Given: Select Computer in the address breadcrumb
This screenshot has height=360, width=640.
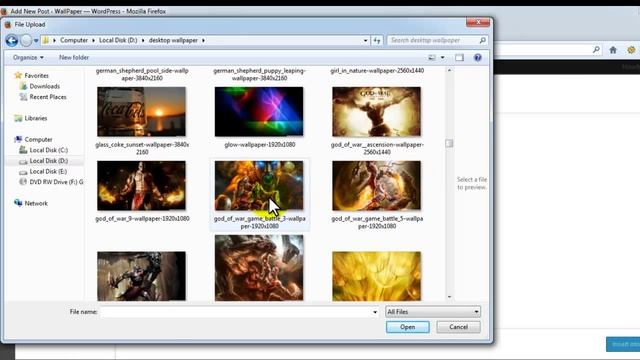Looking at the screenshot, I should tap(74, 40).
